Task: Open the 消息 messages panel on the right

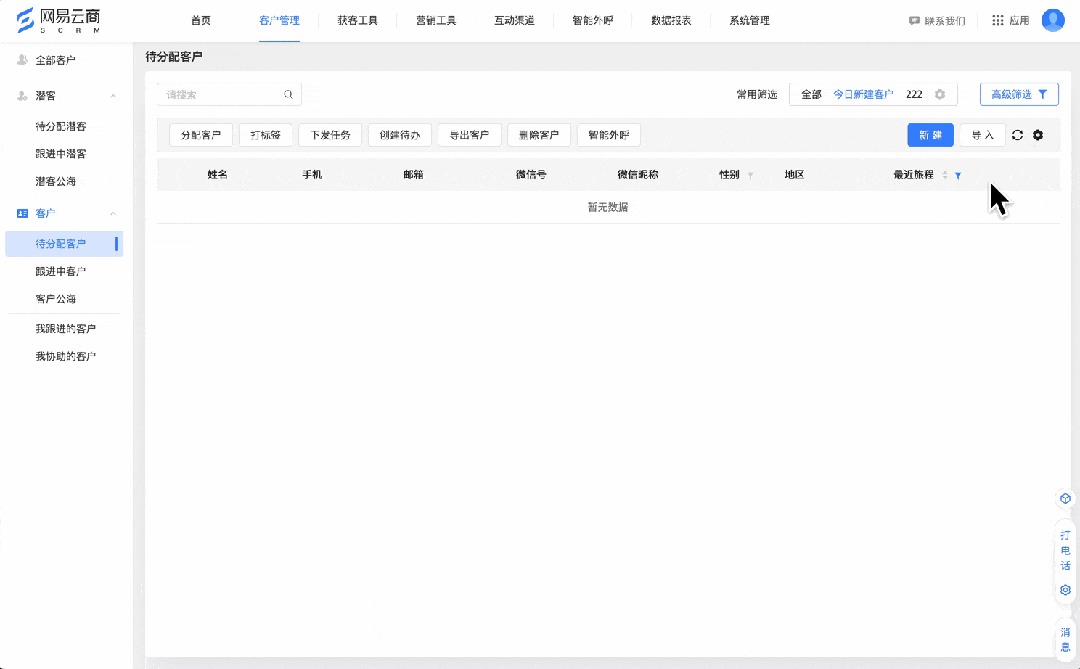Action: 1064,637
